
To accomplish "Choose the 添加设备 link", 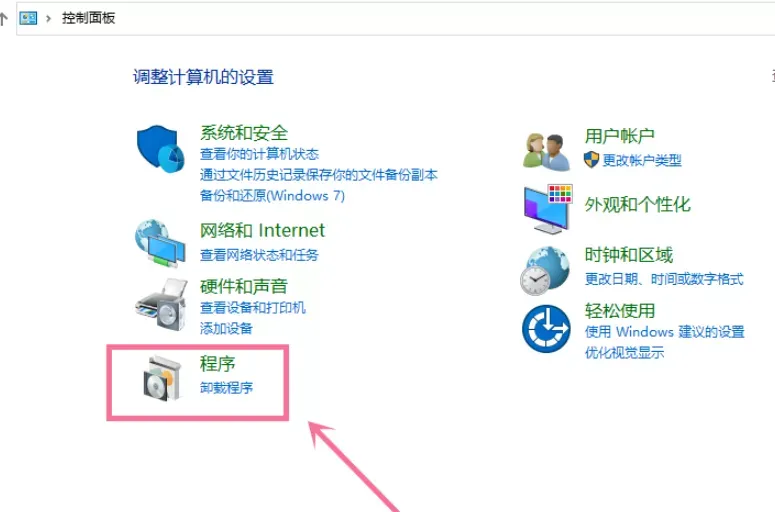I will pos(226,329).
